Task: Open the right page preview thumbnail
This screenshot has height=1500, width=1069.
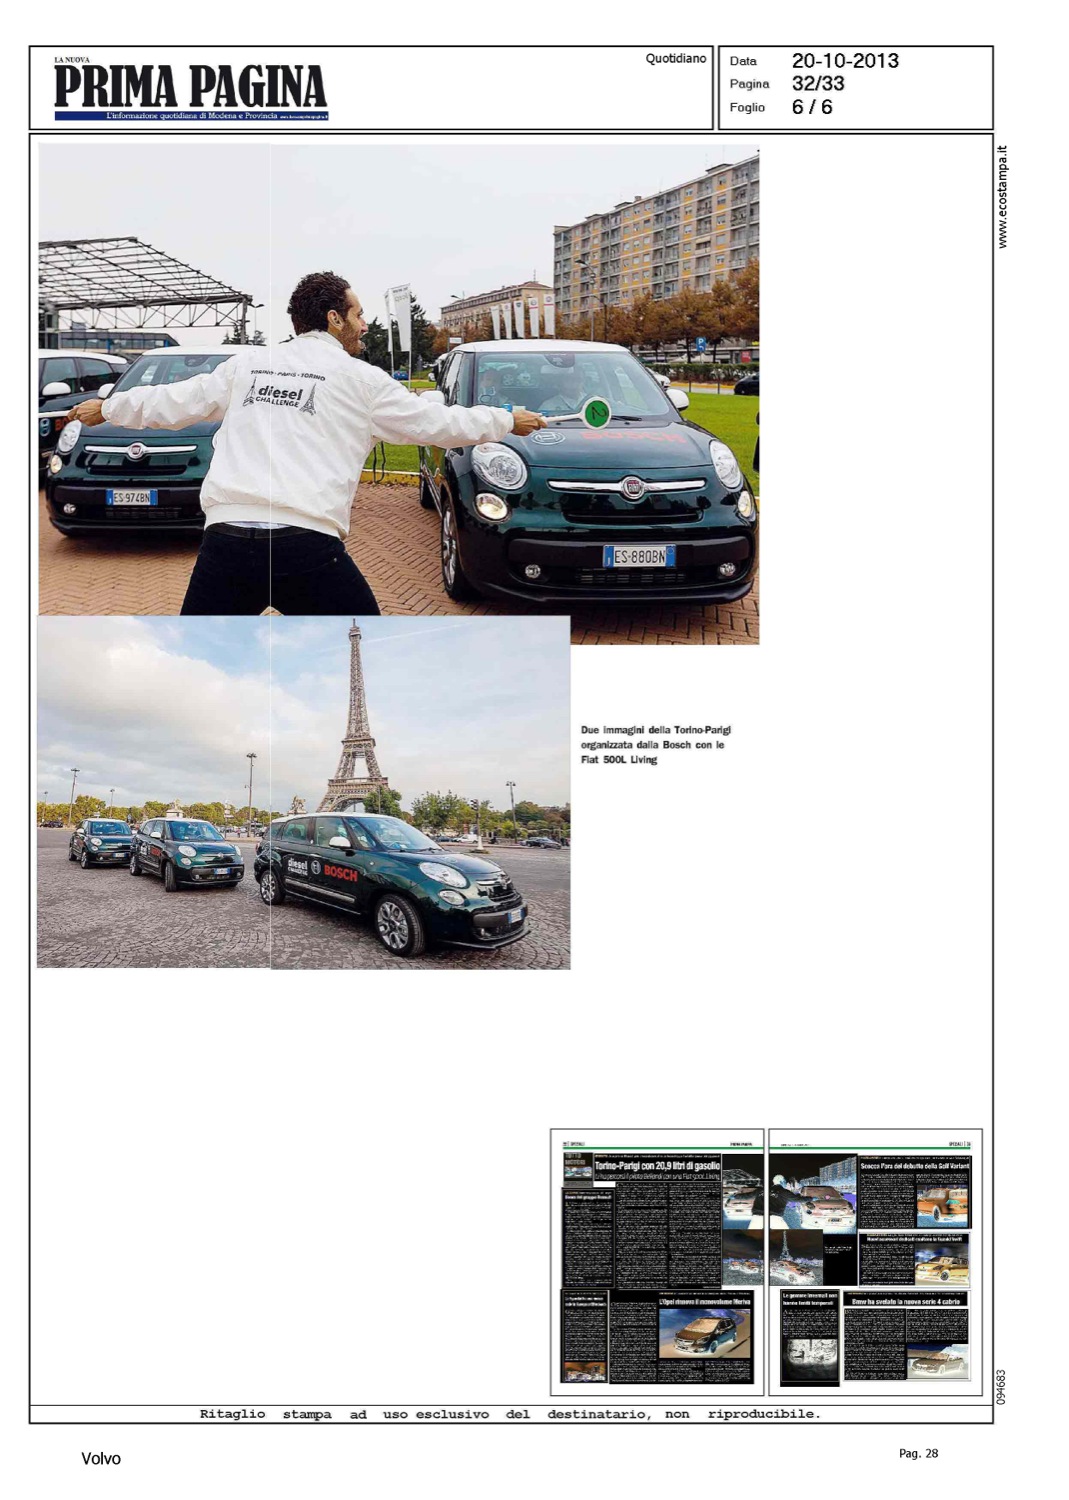Action: (x=875, y=1262)
